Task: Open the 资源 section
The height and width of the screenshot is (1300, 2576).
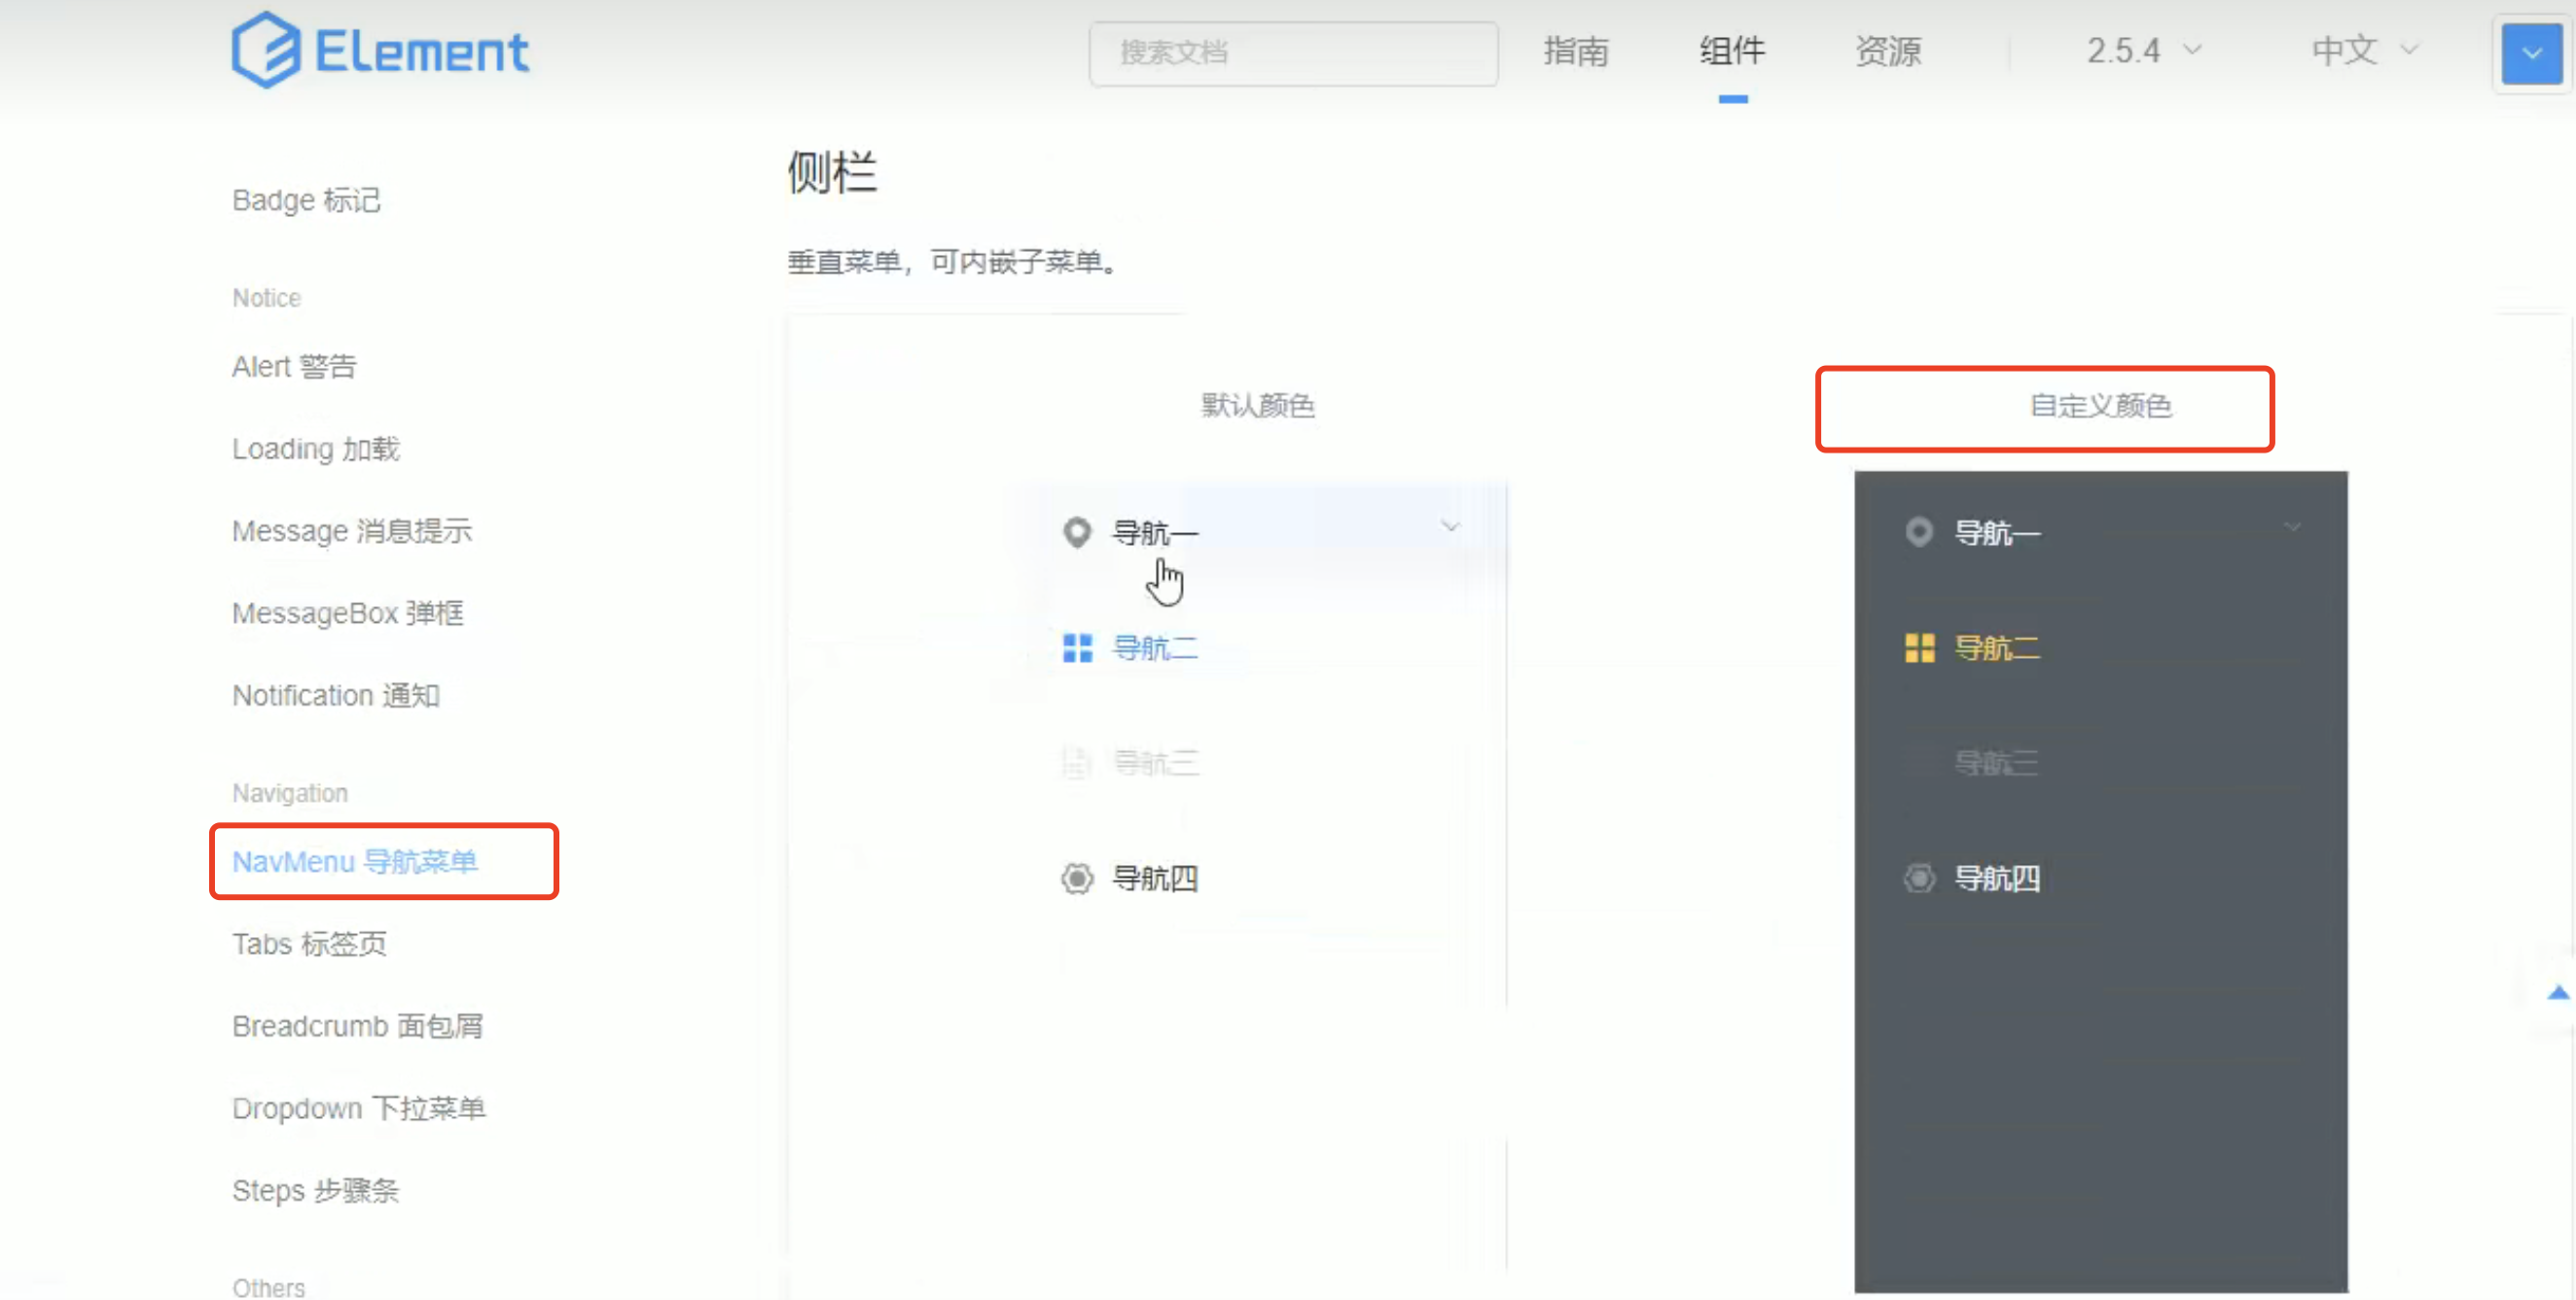Action: pyautogui.click(x=1888, y=51)
